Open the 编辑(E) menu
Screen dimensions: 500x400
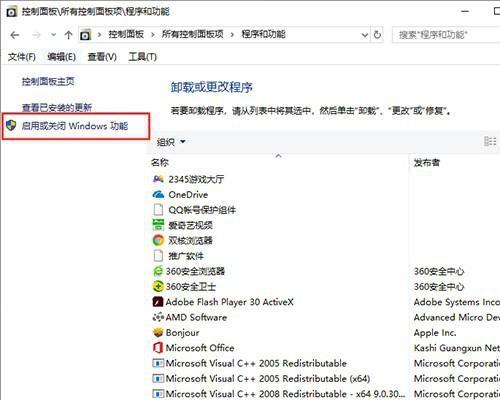click(62, 57)
